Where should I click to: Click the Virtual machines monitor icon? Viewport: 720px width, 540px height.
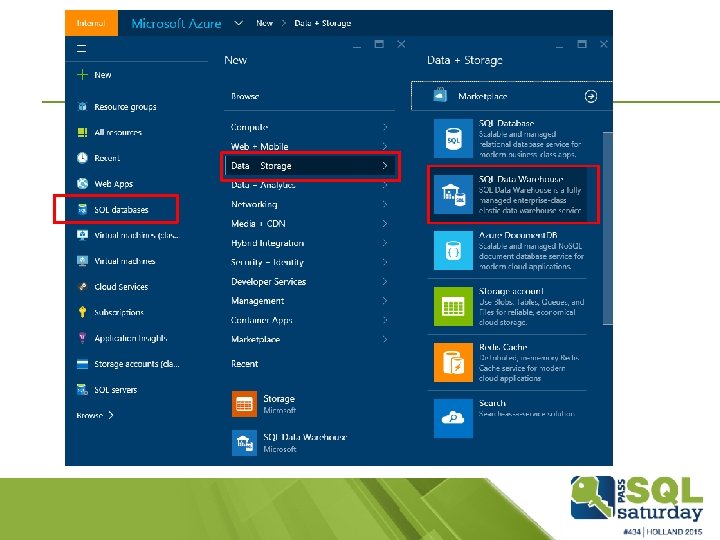(82, 261)
